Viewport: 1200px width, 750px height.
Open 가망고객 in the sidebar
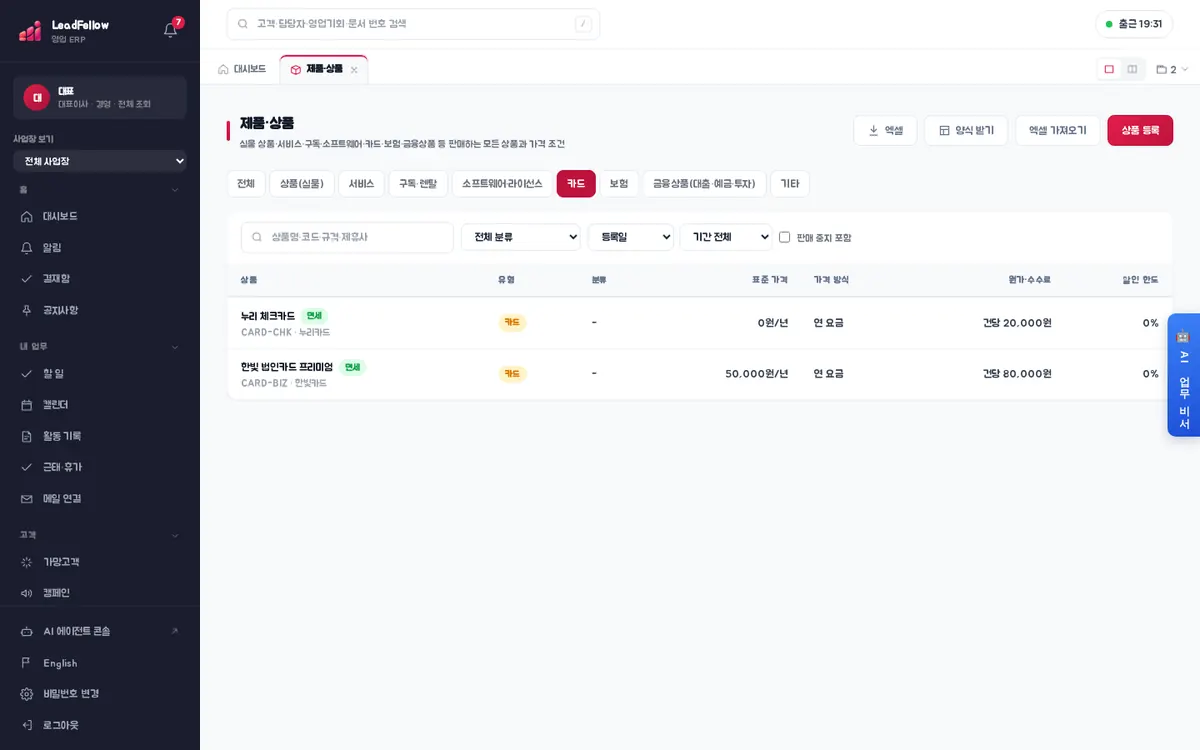coord(100,562)
